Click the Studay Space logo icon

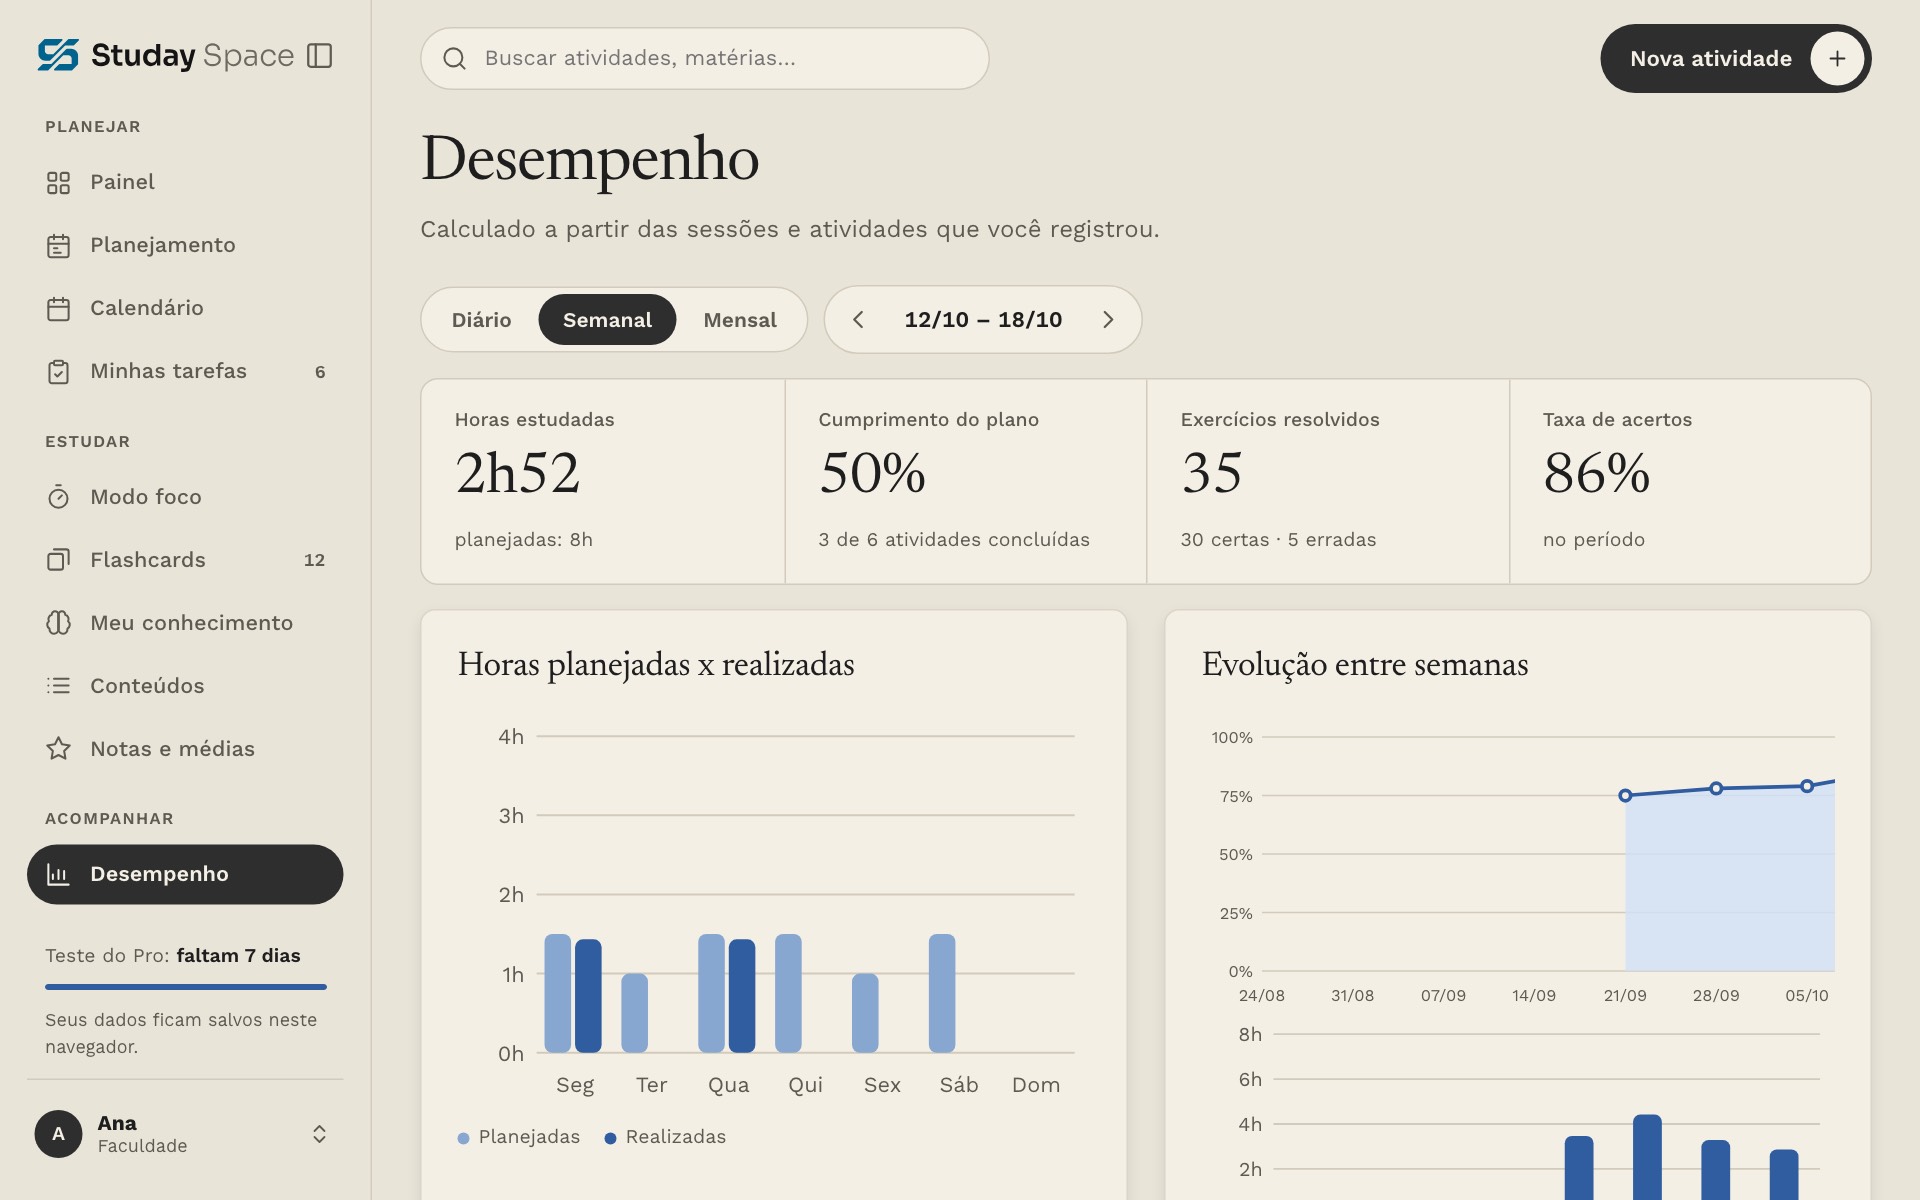tap(58, 55)
